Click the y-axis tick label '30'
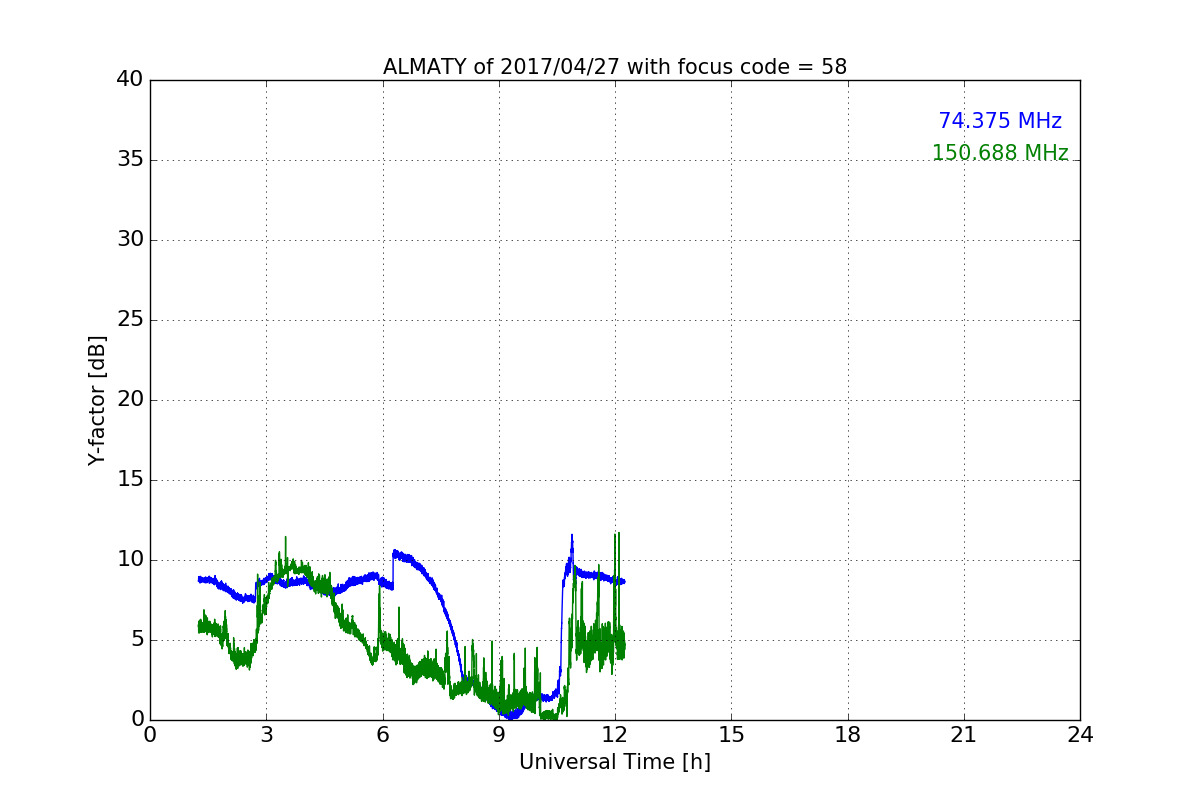 130,240
